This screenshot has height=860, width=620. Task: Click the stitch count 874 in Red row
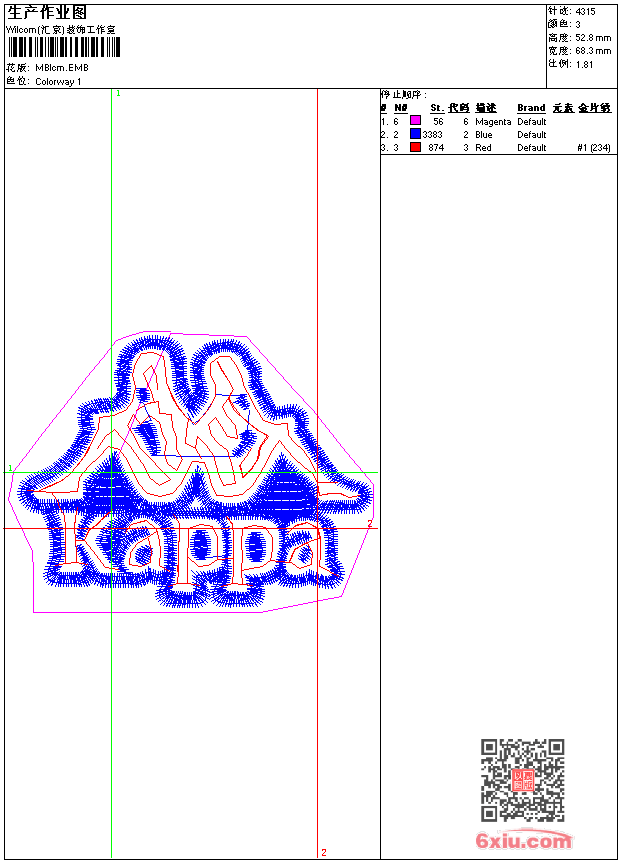[436, 148]
